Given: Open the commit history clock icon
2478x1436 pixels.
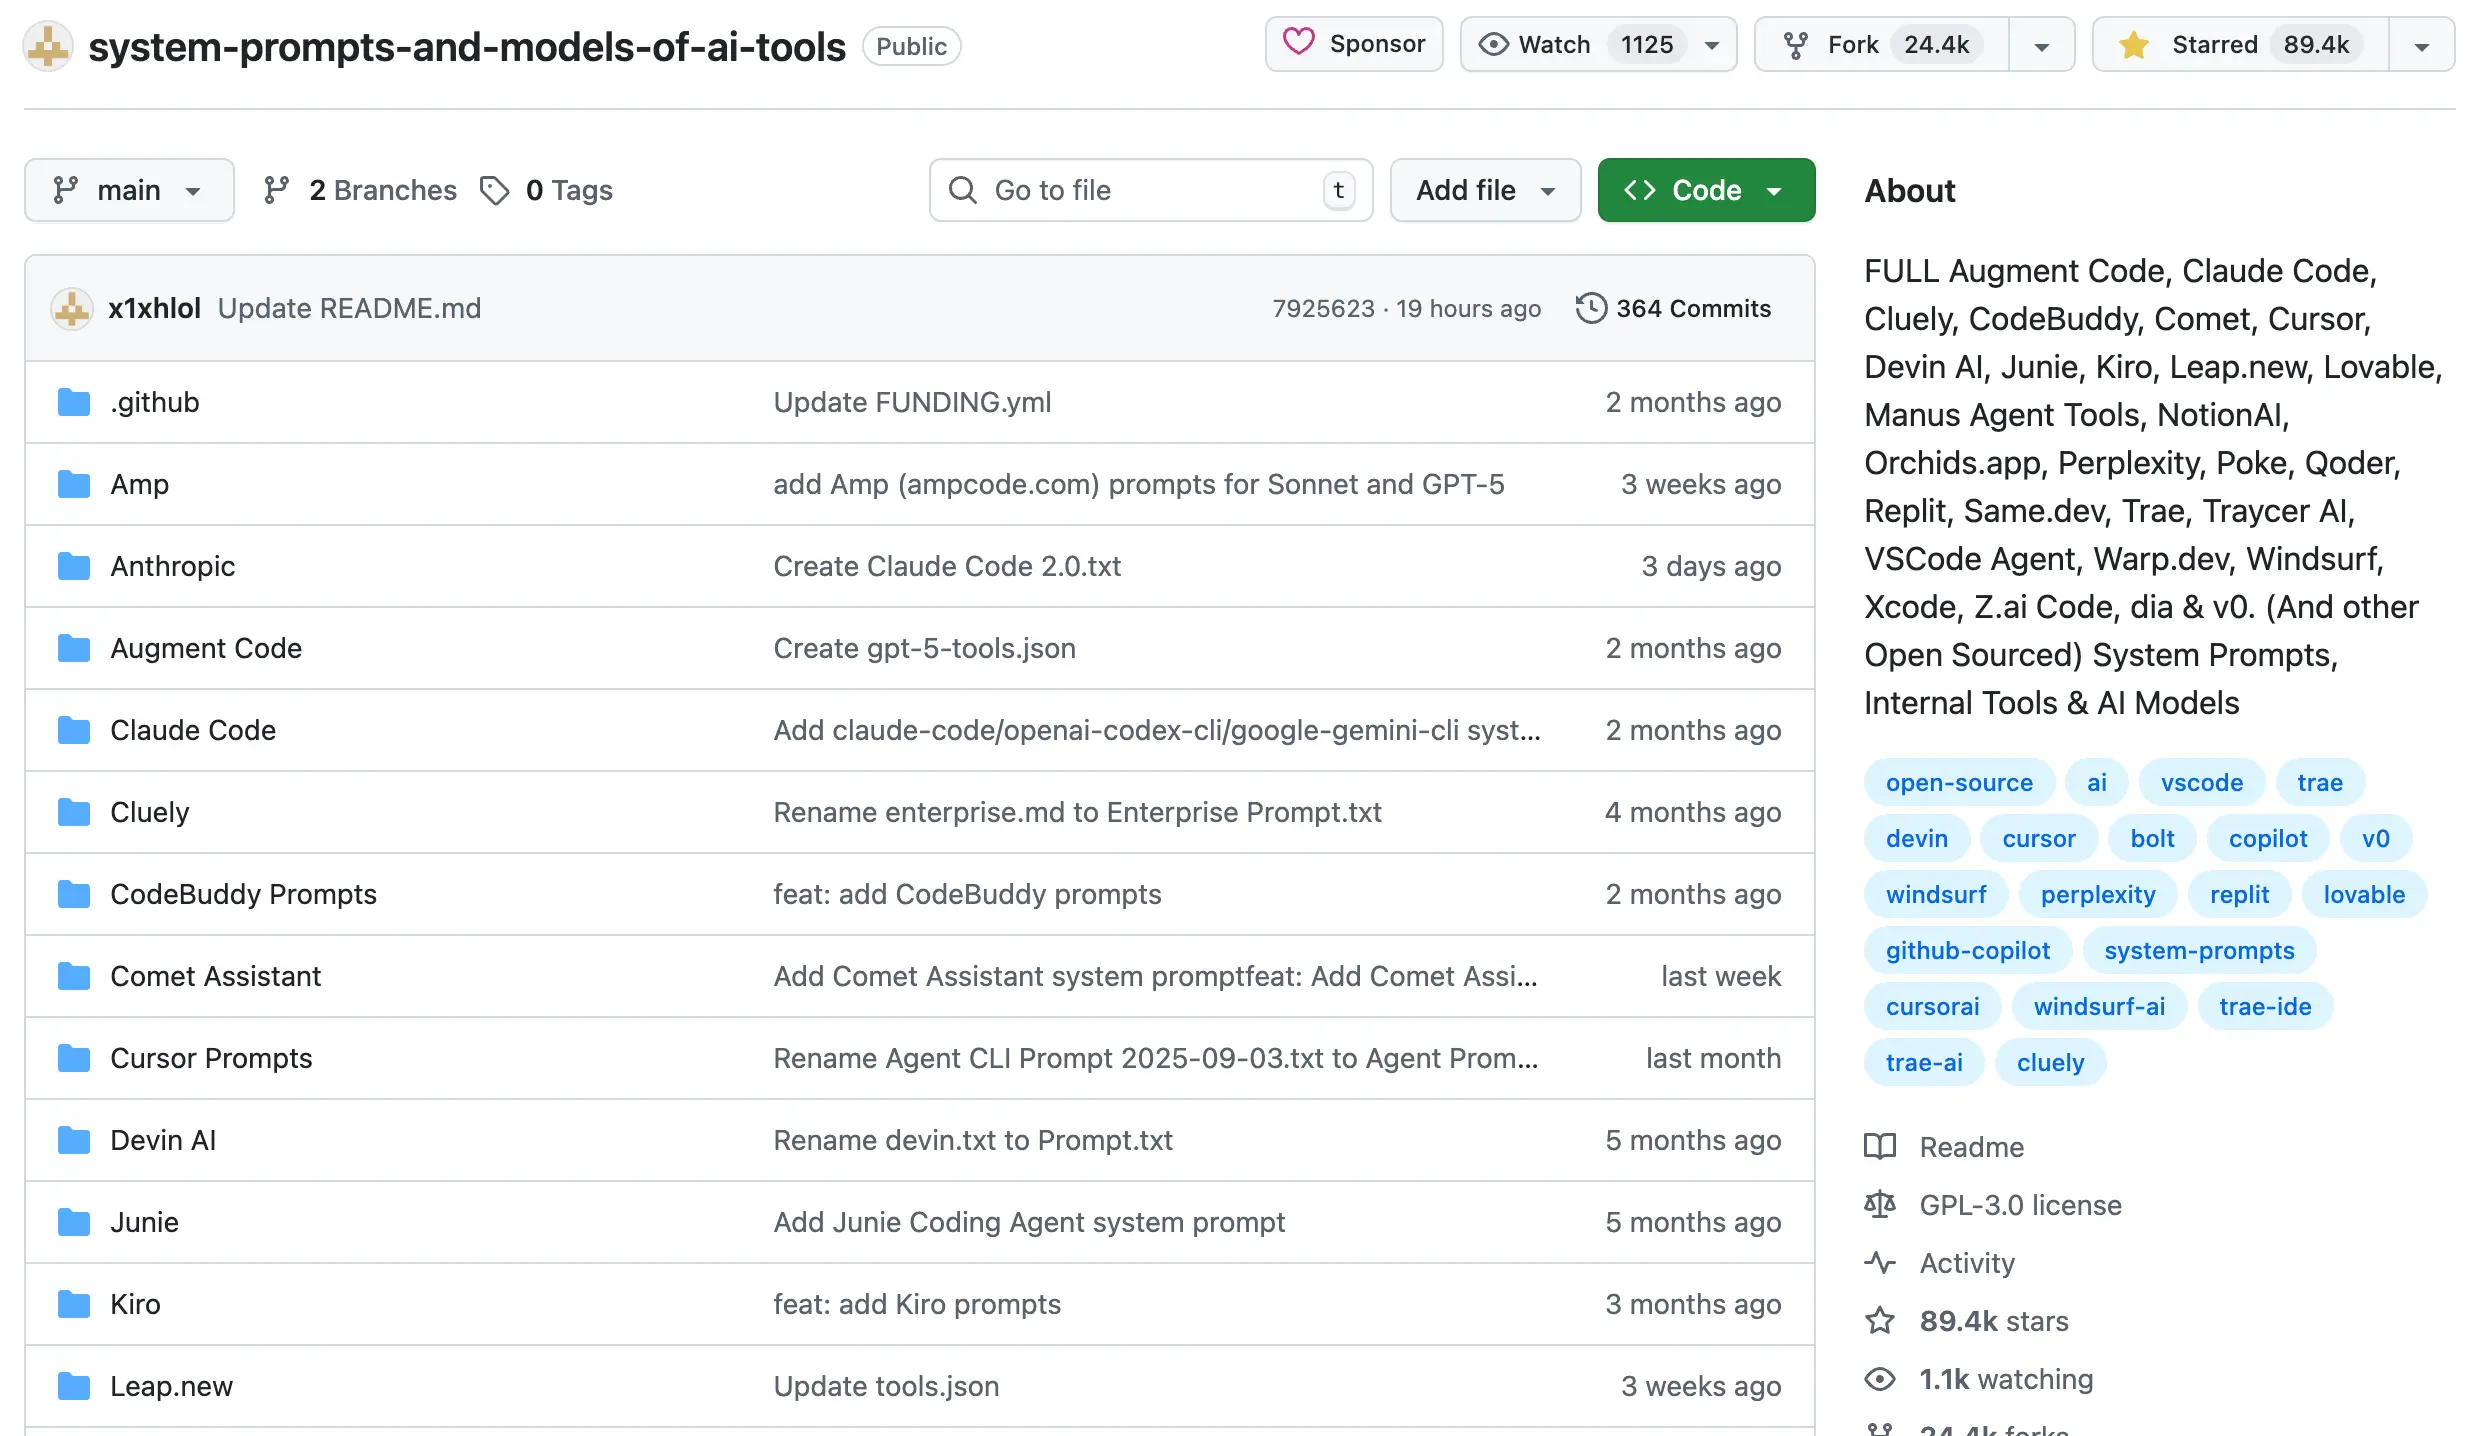Looking at the screenshot, I should 1590,308.
